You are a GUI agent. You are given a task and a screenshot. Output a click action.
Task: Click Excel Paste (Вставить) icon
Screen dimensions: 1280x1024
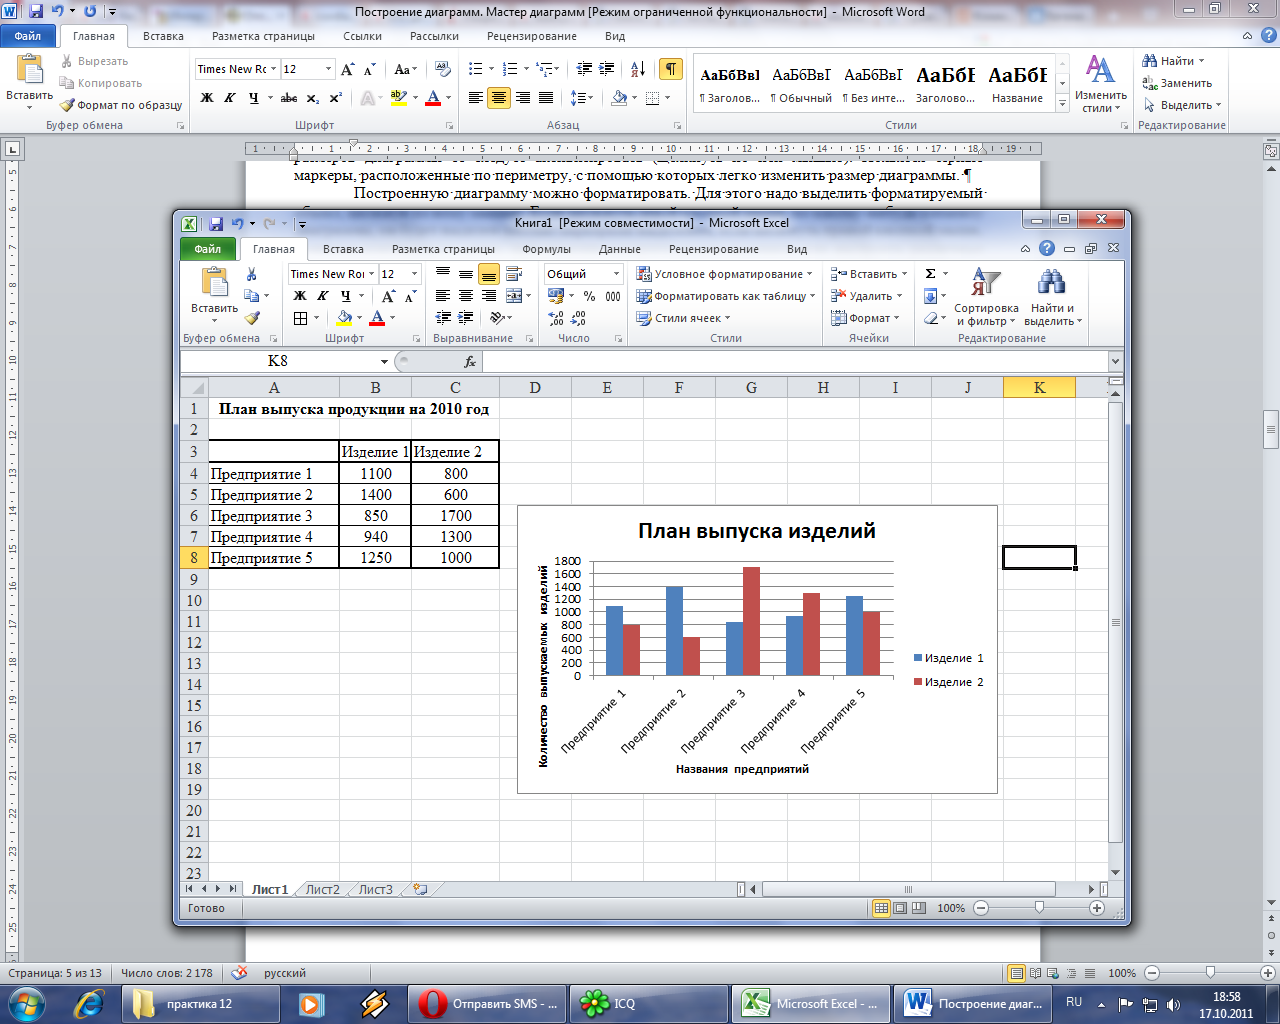coord(214,283)
